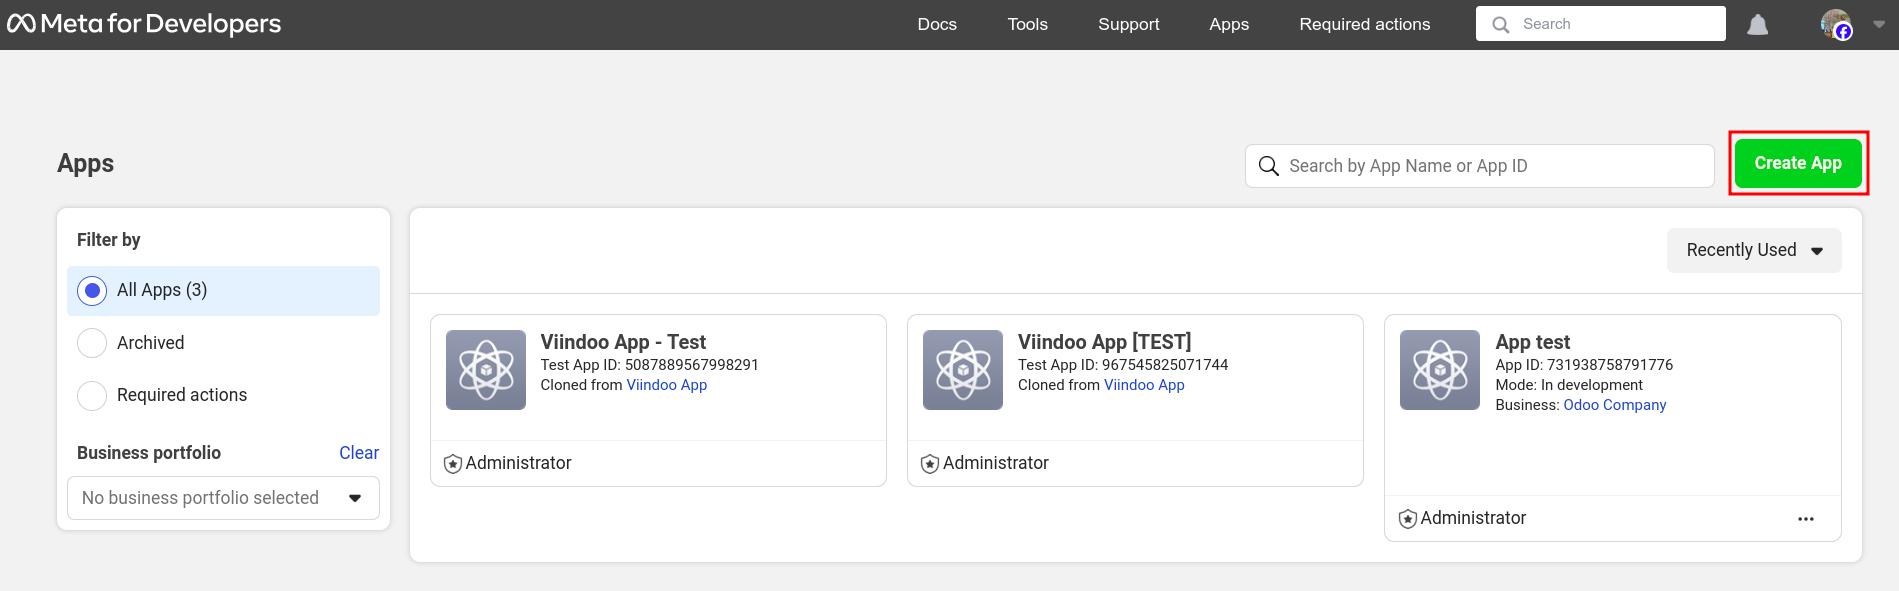Select the Required actions filter radio
The image size is (1899, 591).
point(92,395)
